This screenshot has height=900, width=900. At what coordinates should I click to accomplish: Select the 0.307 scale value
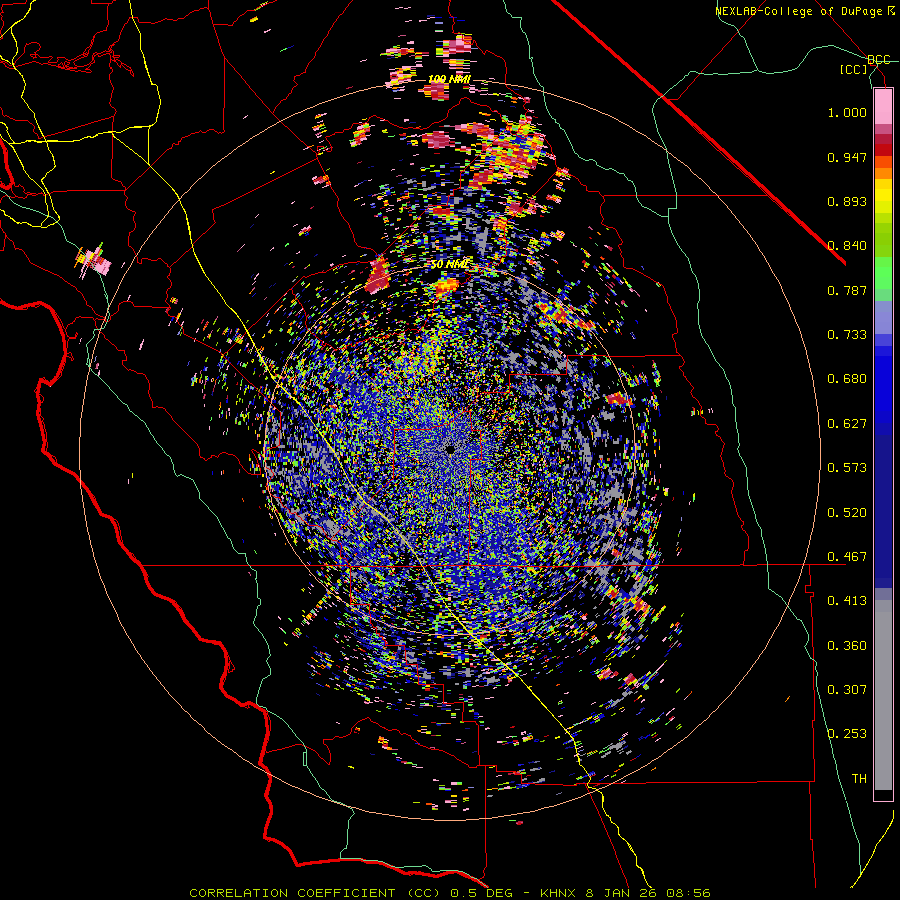(847, 690)
